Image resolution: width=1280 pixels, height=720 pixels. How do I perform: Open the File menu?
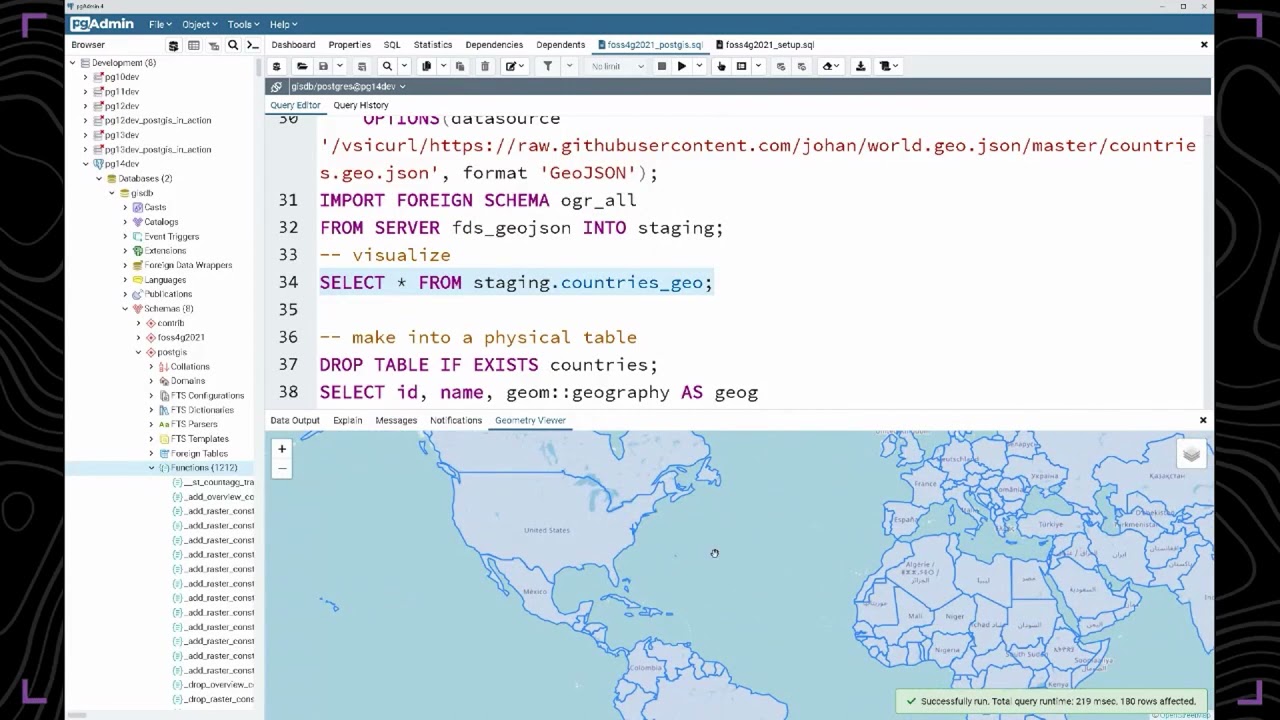(160, 24)
